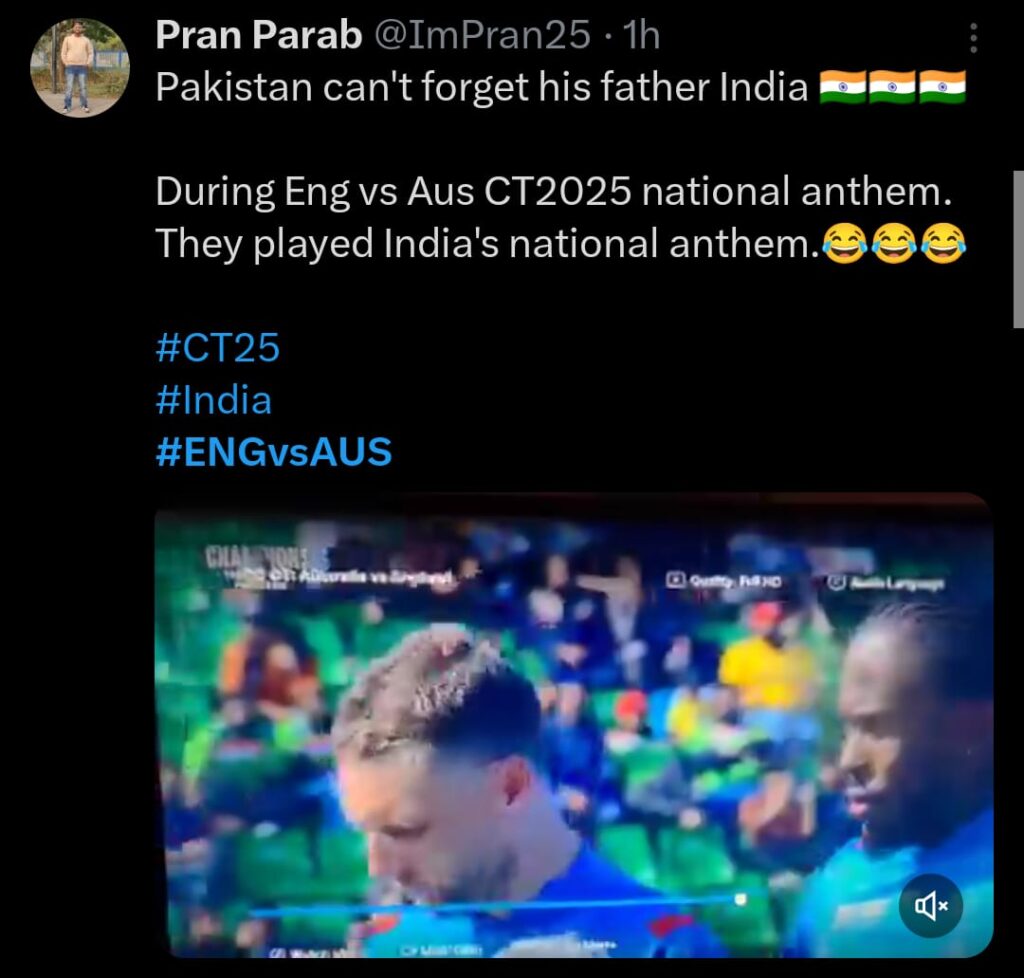Viewport: 1024px width, 978px height.
Task: Open the #CT25 hashtag
Action: (x=217, y=347)
